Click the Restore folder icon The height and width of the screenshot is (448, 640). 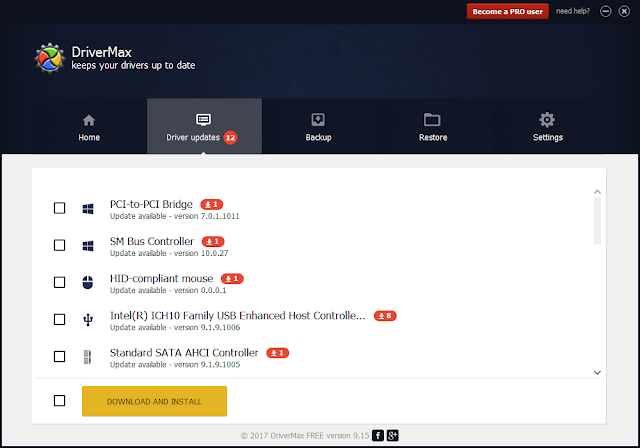tap(432, 120)
